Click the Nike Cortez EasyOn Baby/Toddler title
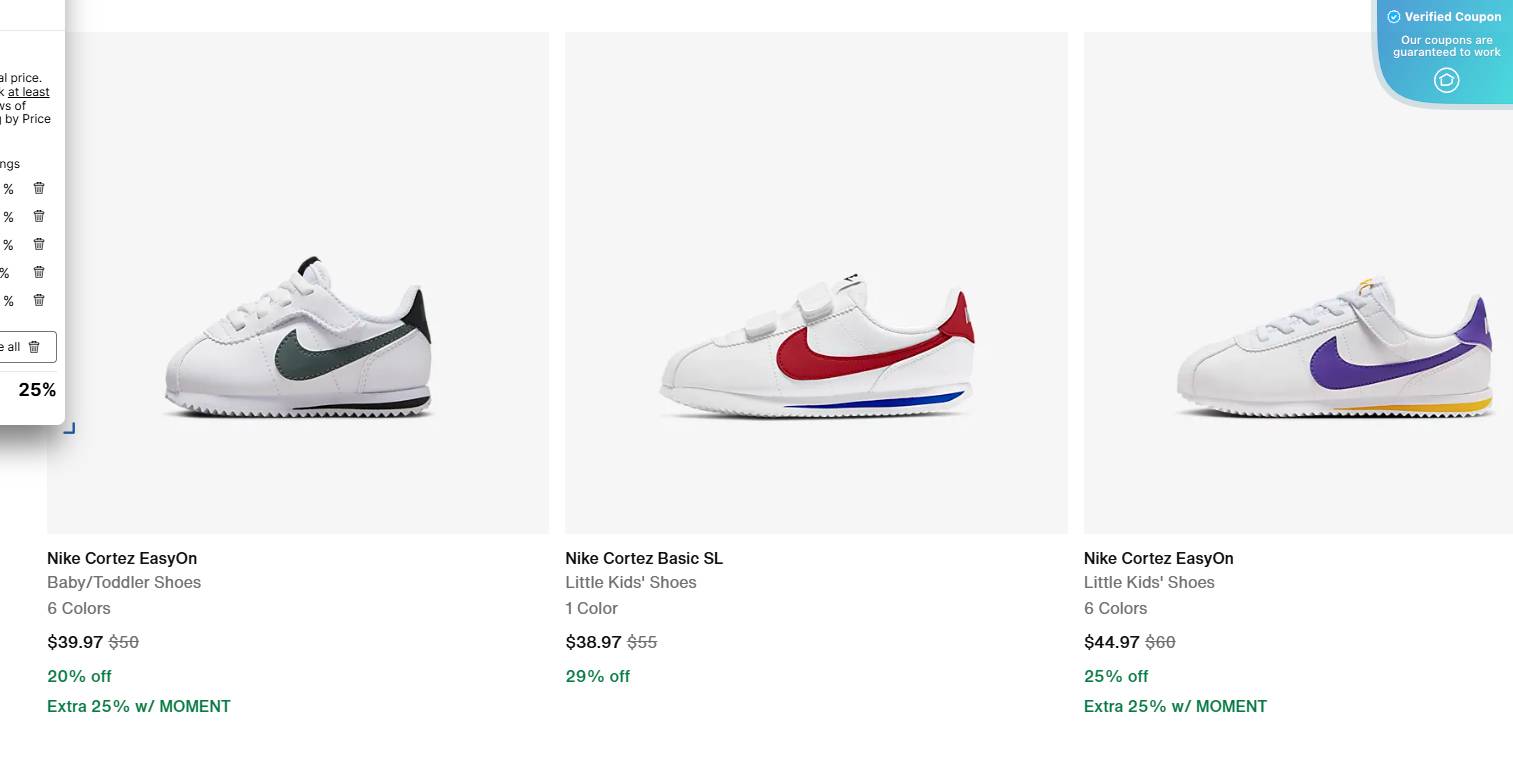The image size is (1513, 764). (x=122, y=558)
